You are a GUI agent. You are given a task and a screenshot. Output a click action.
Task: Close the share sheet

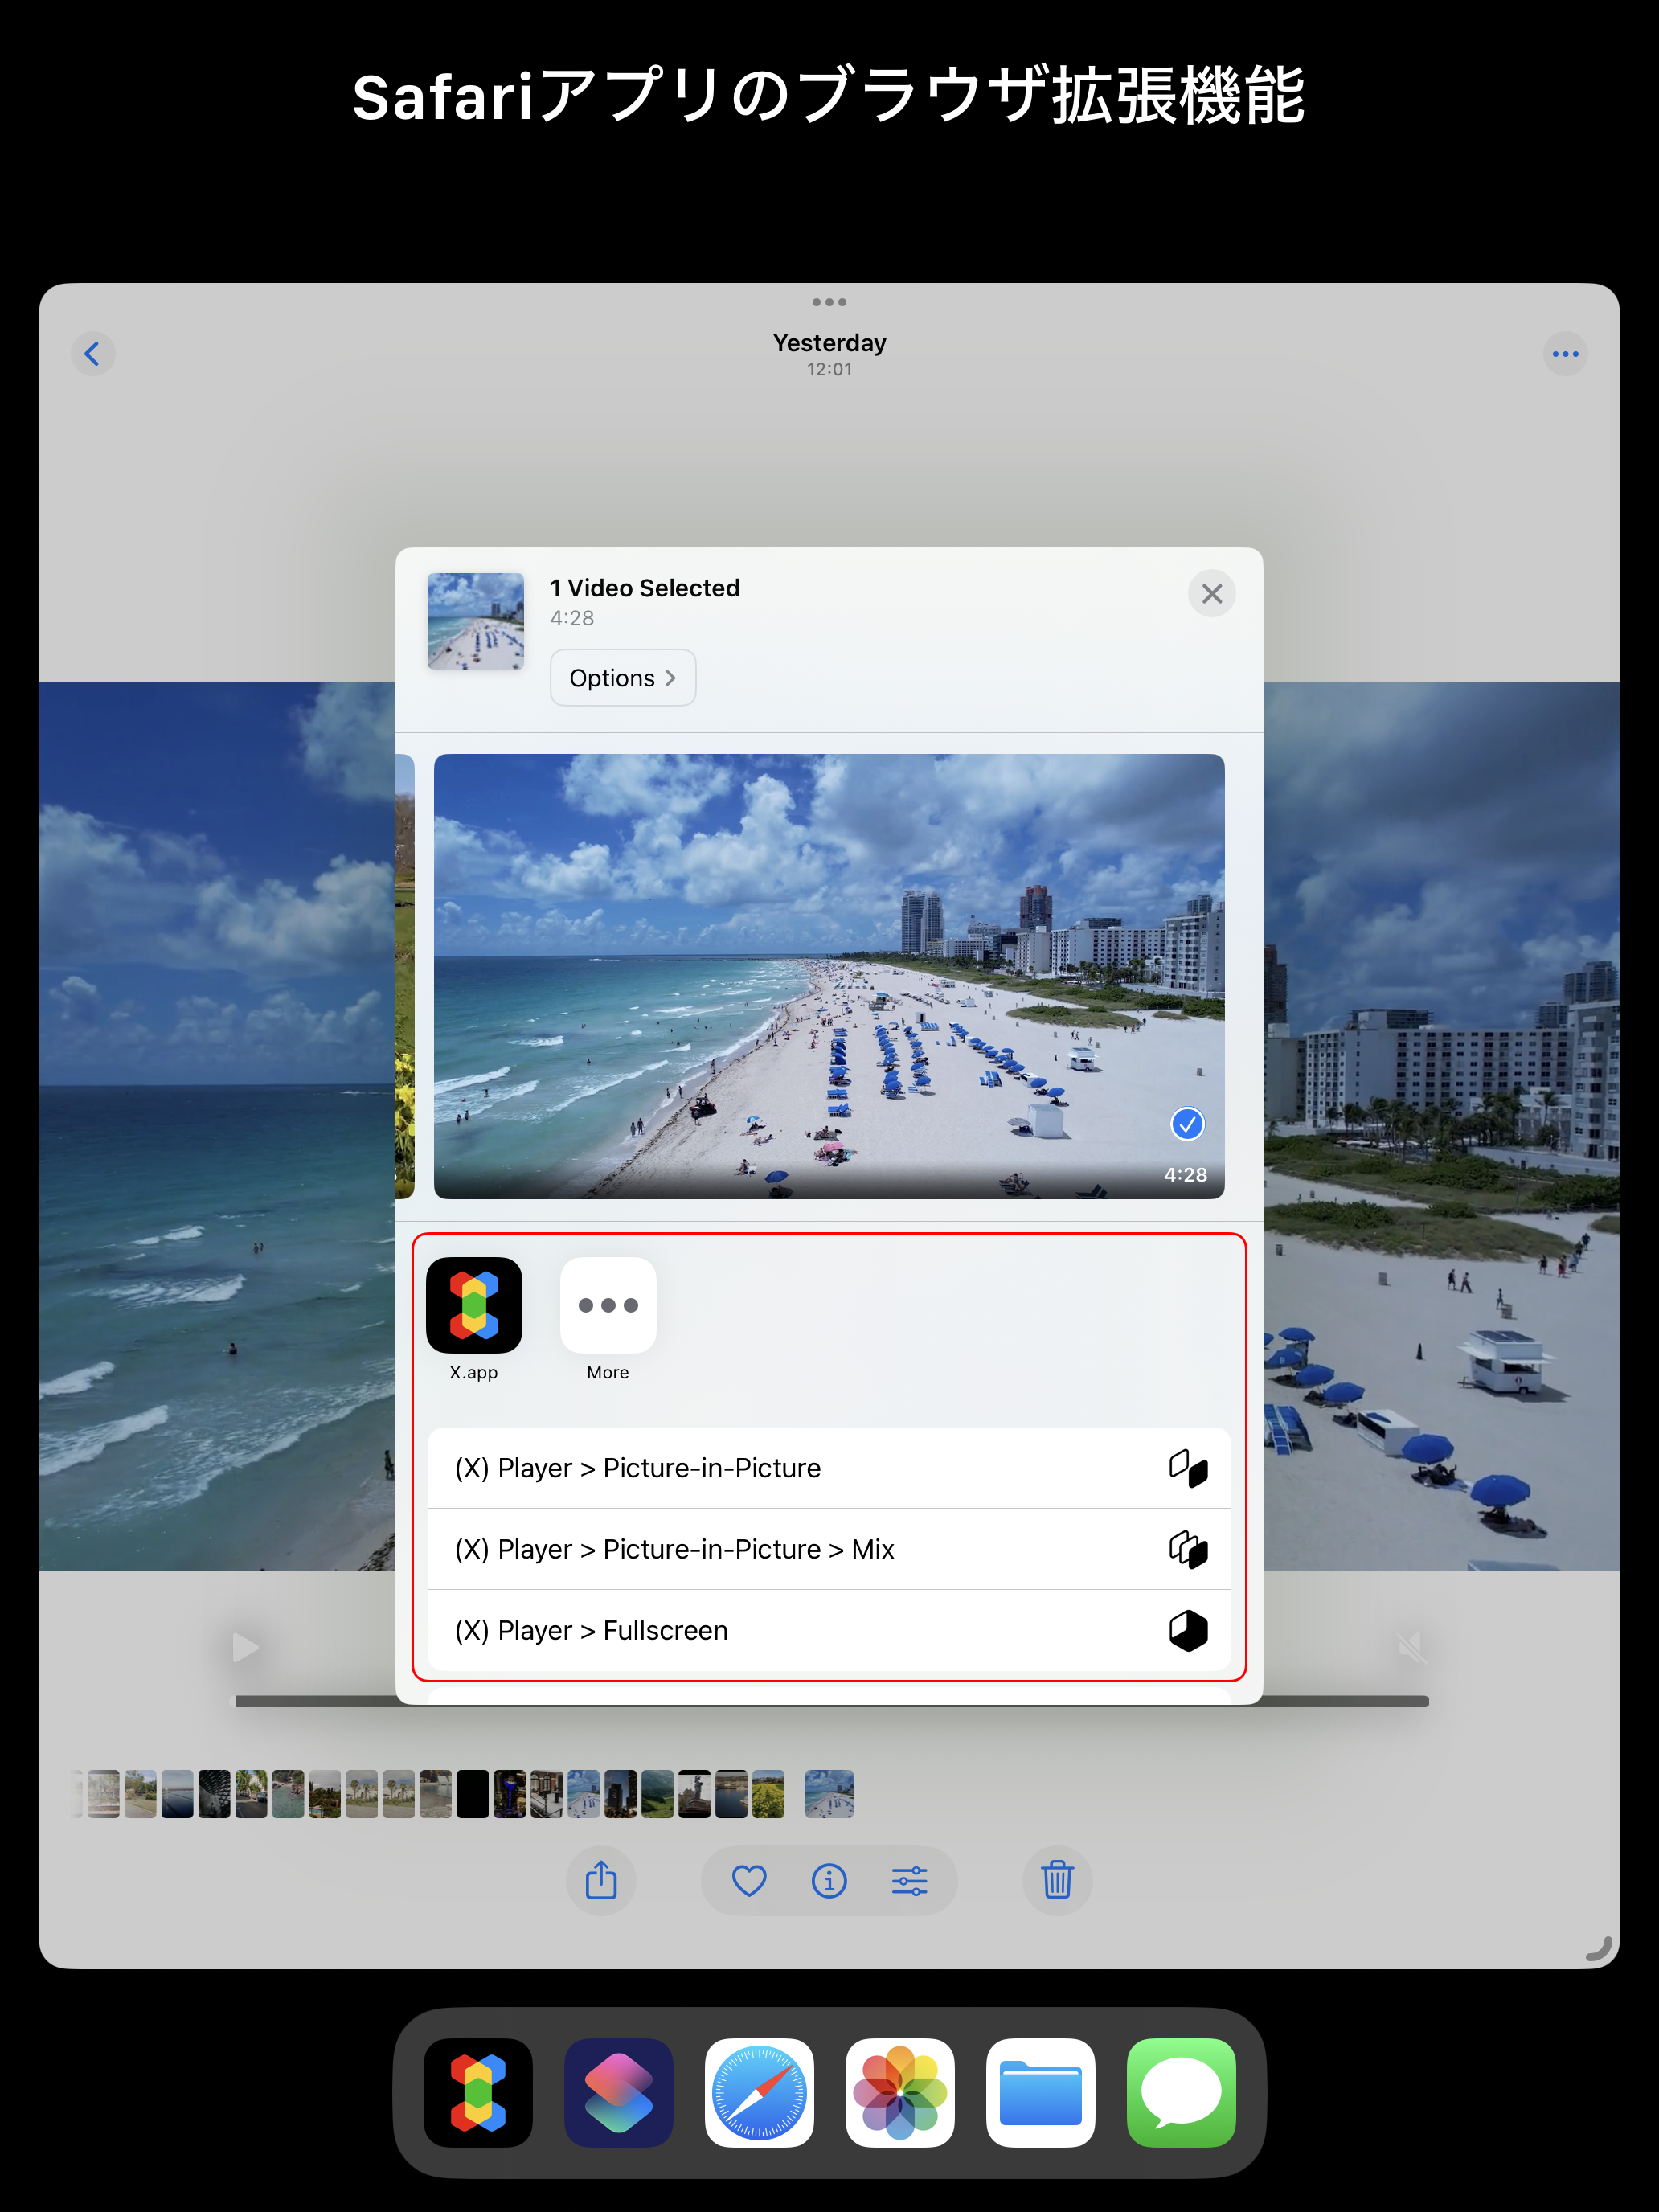click(1212, 594)
